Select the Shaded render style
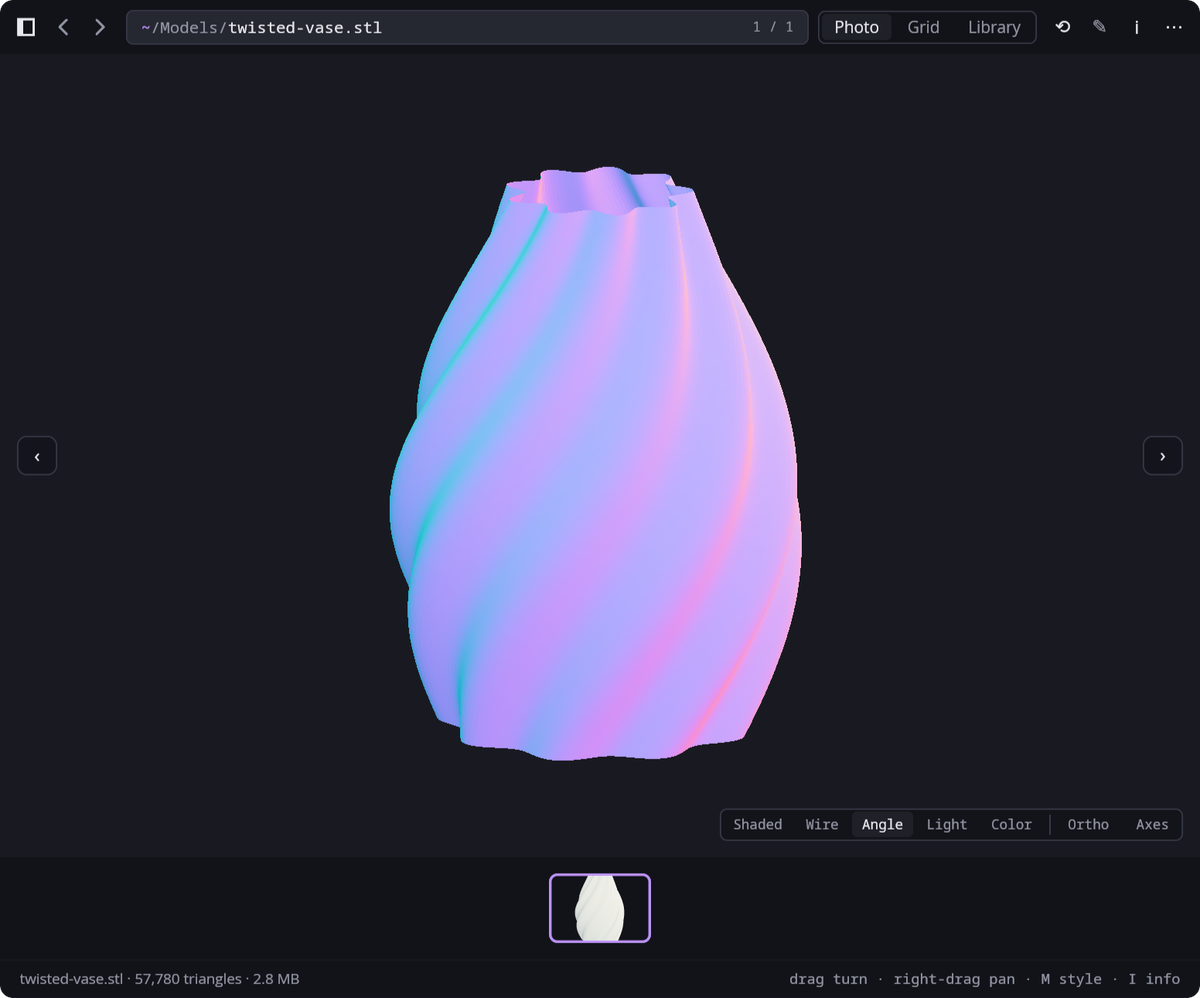Viewport: 1200px width, 998px height. point(757,825)
